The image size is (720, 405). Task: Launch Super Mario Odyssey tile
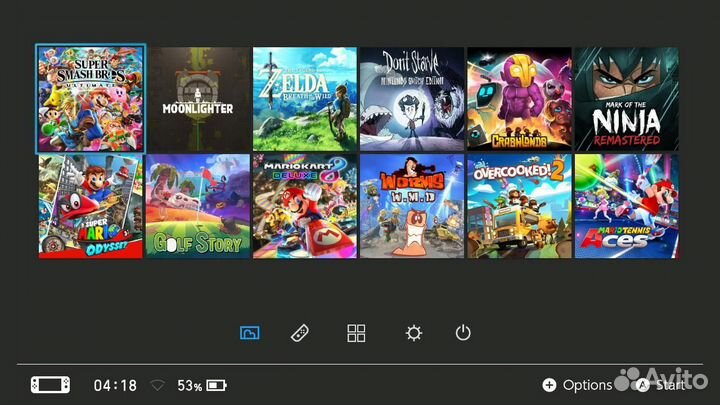point(91,206)
